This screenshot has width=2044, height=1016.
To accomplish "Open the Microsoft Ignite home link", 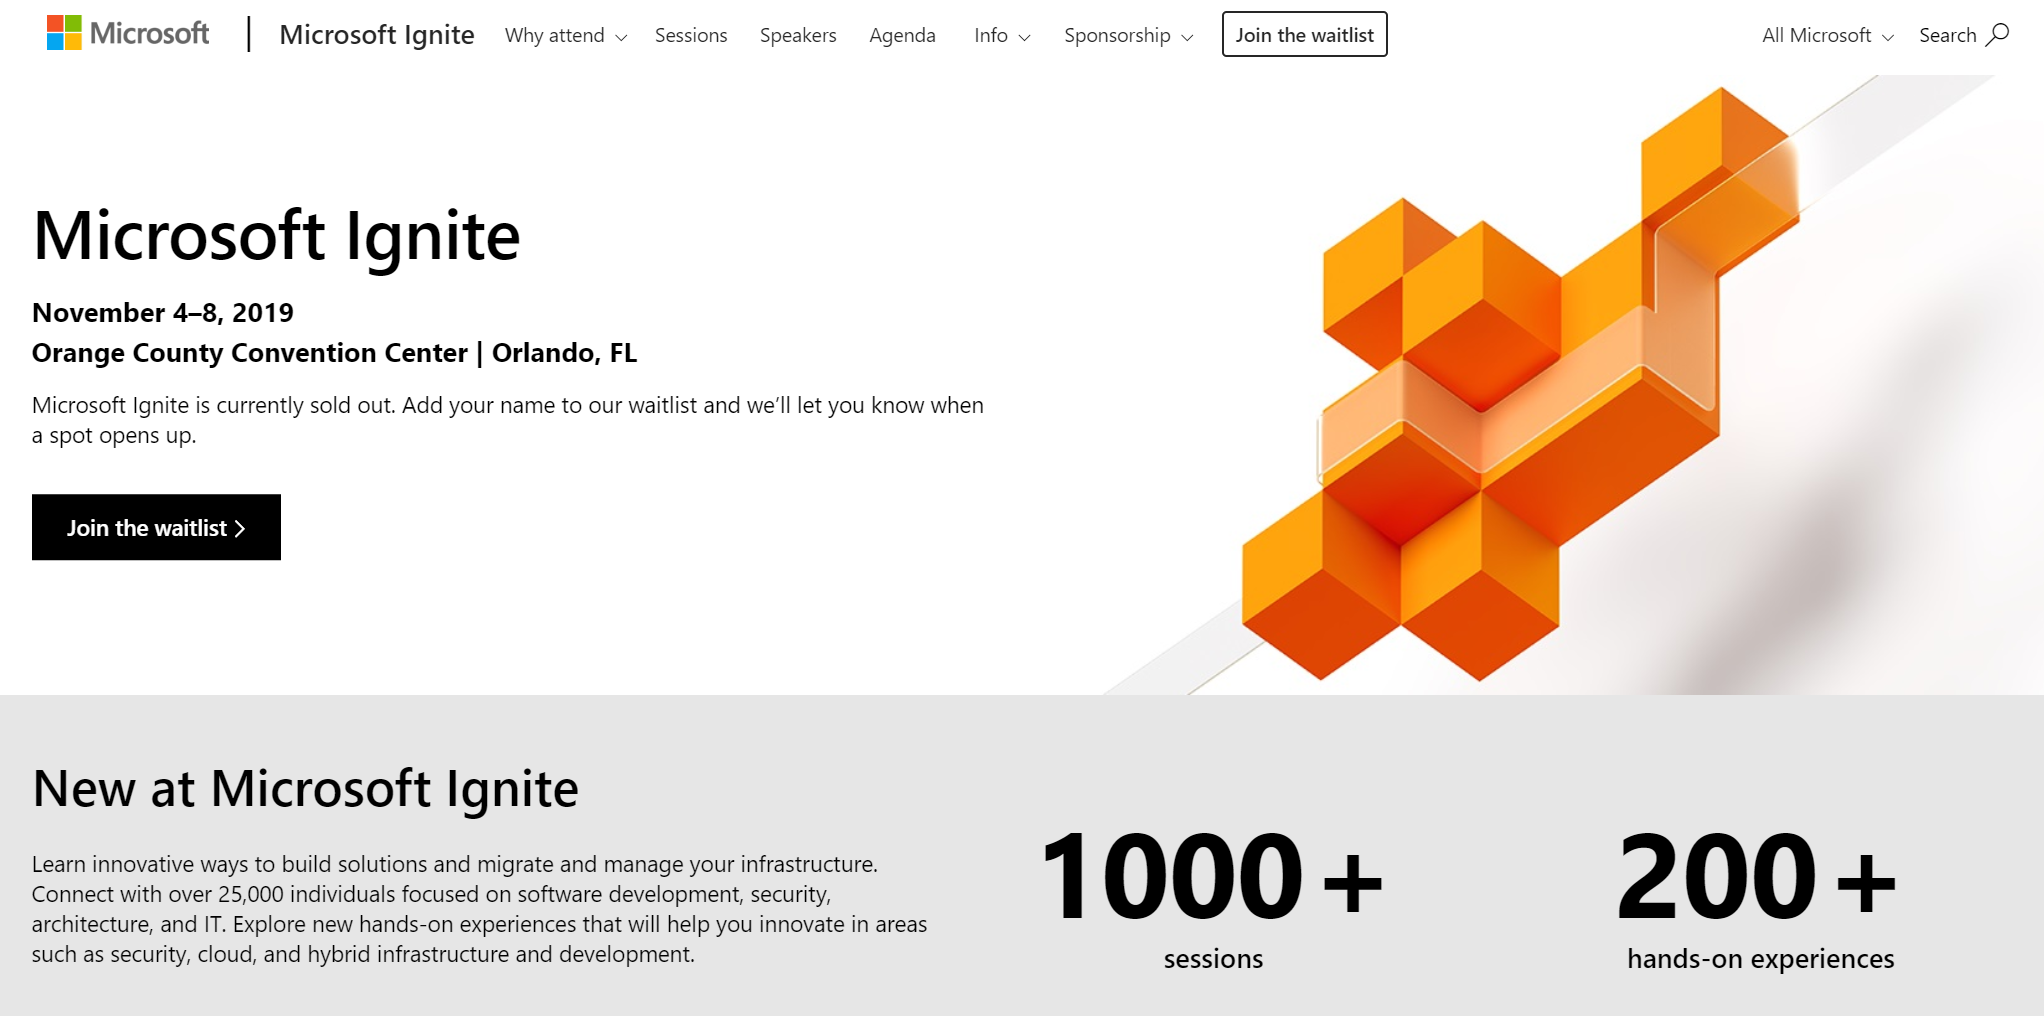I will coord(377,35).
